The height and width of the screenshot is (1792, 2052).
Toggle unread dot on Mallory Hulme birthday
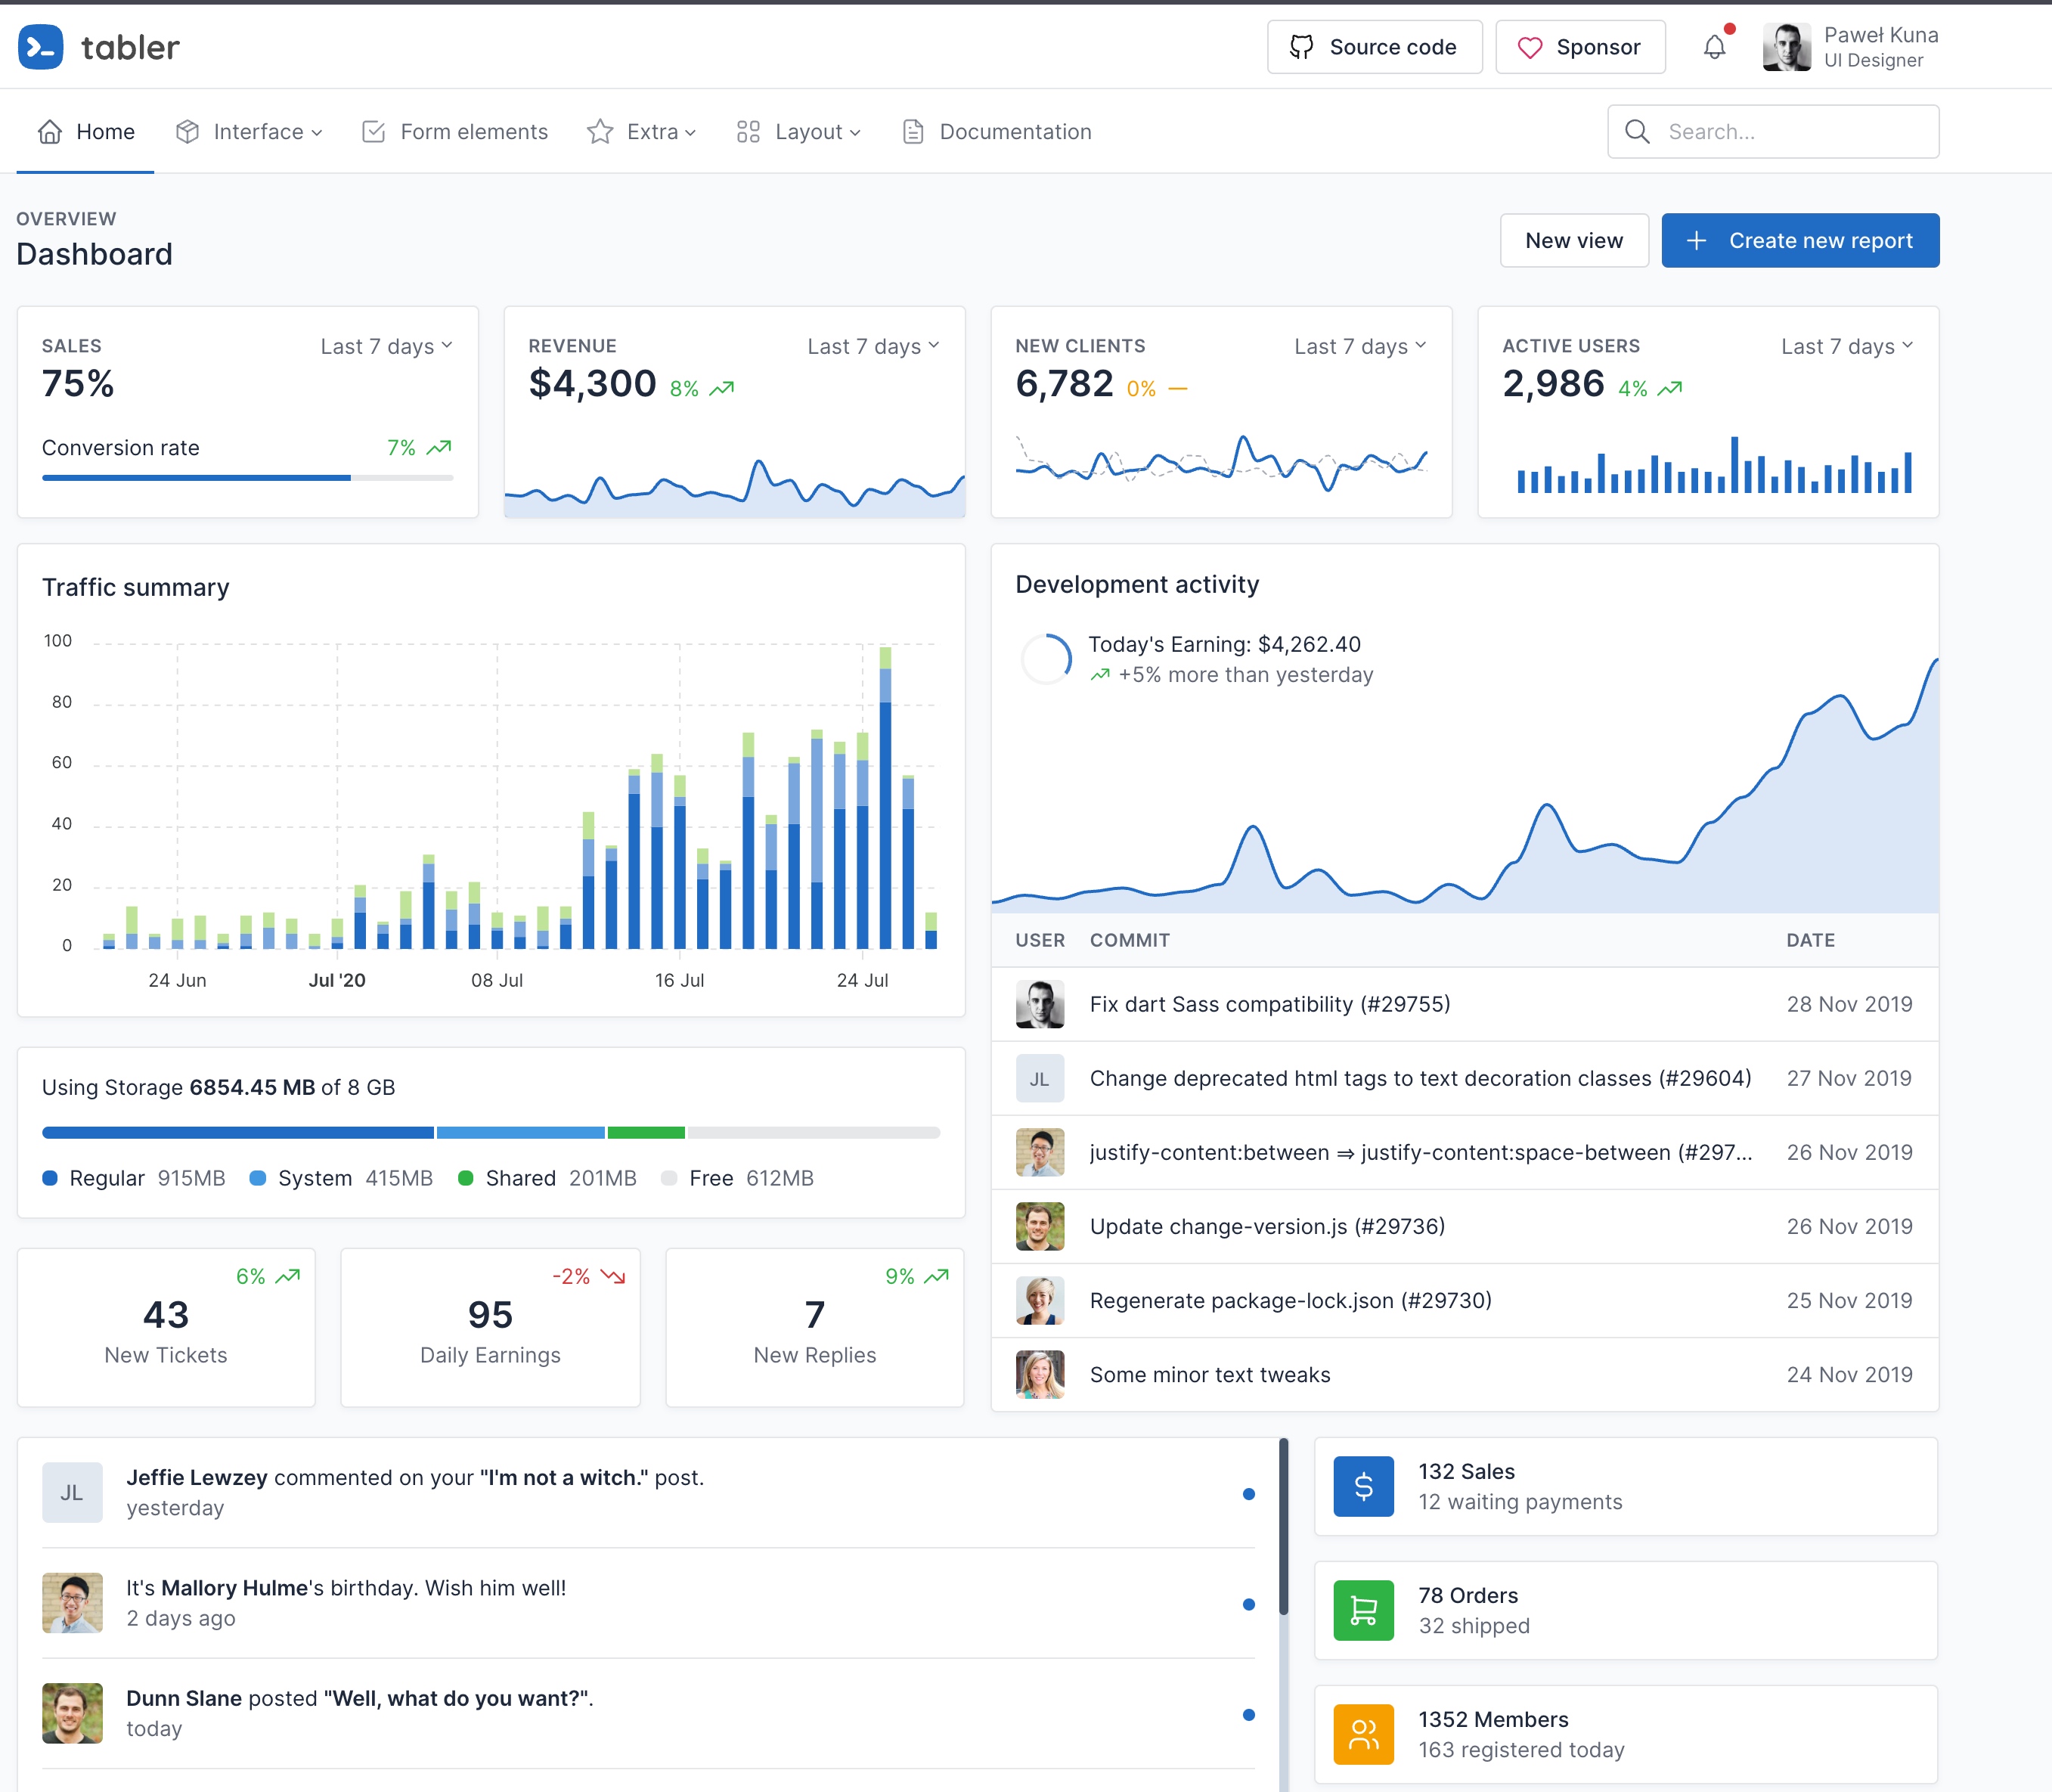(x=1248, y=1604)
